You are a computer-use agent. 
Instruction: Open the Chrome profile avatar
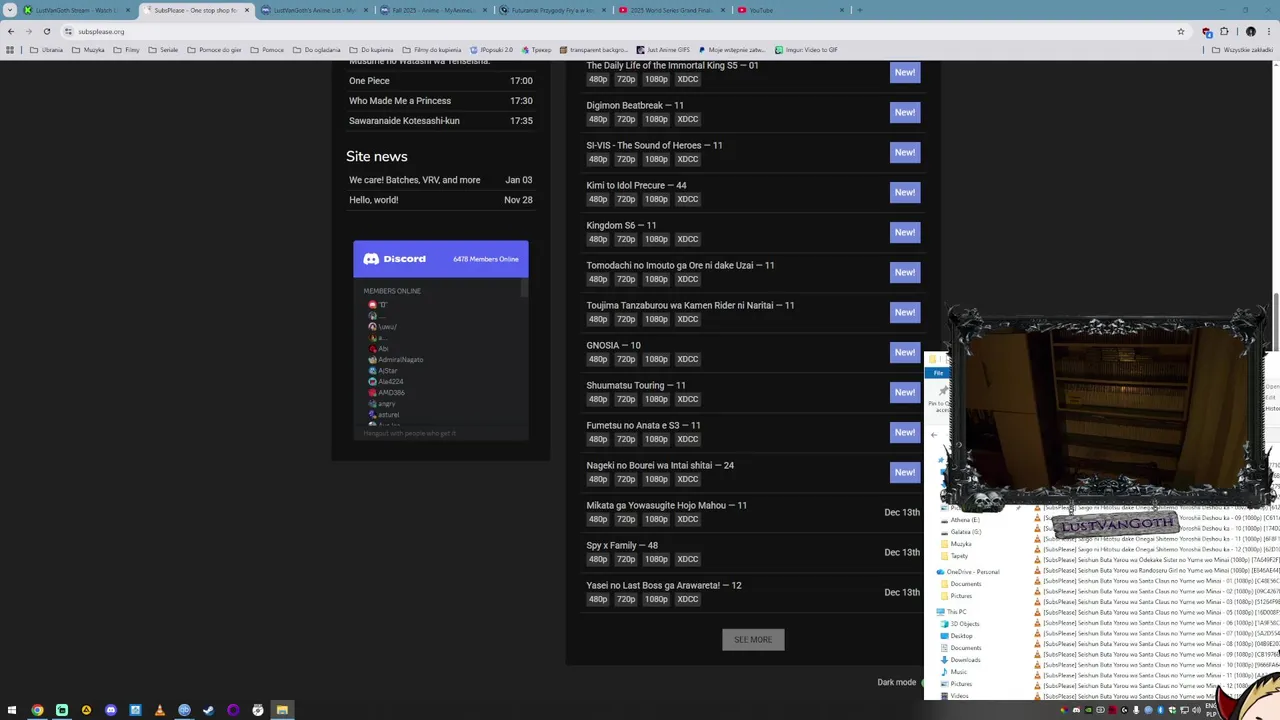(x=1250, y=31)
